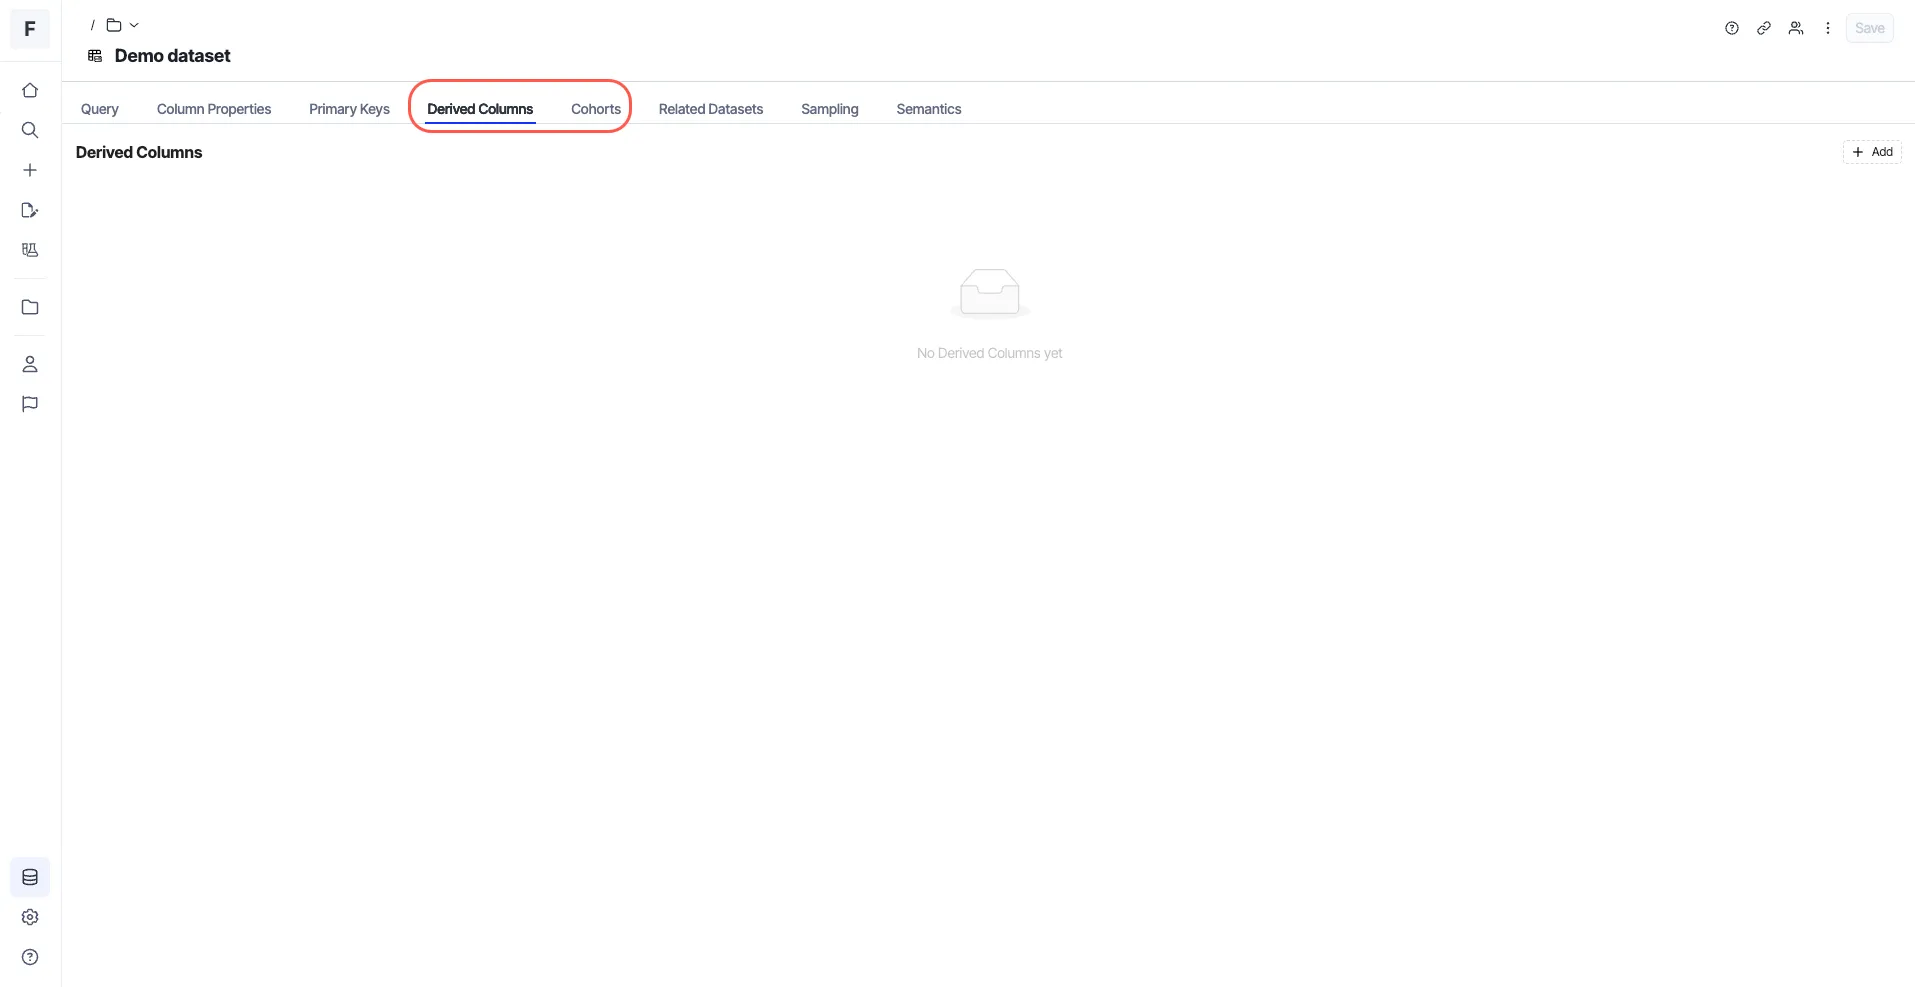Open the folder icon in sidebar

[x=30, y=307]
